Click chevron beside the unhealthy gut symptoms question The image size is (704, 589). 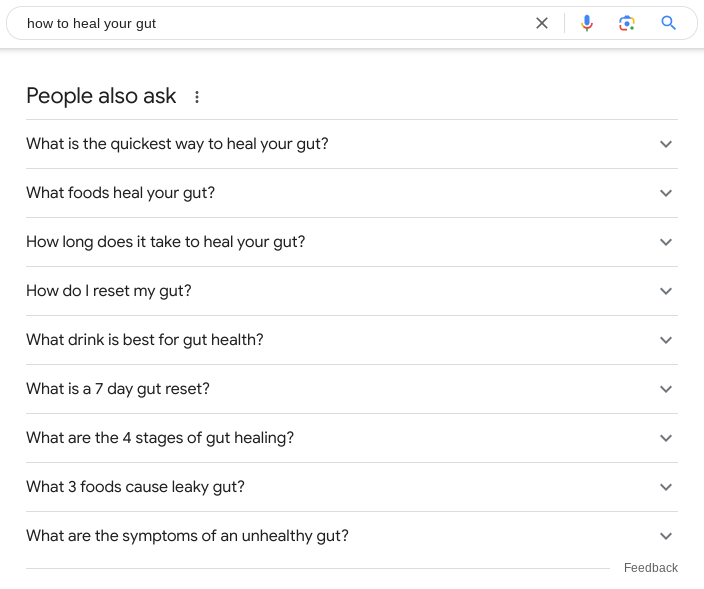[x=667, y=536]
